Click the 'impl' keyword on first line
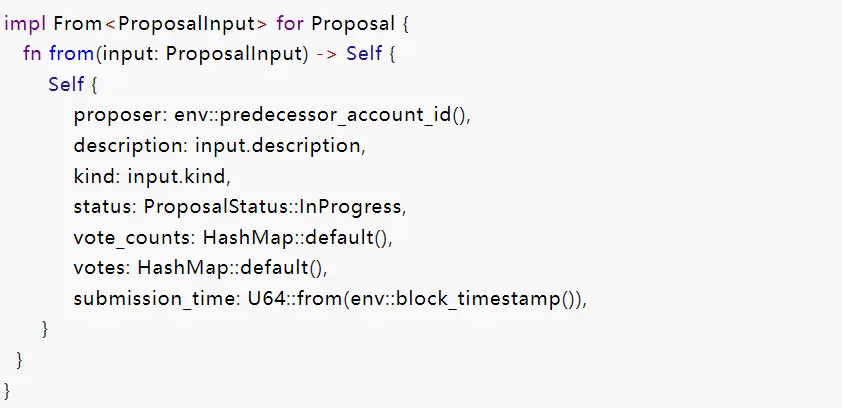 point(25,24)
